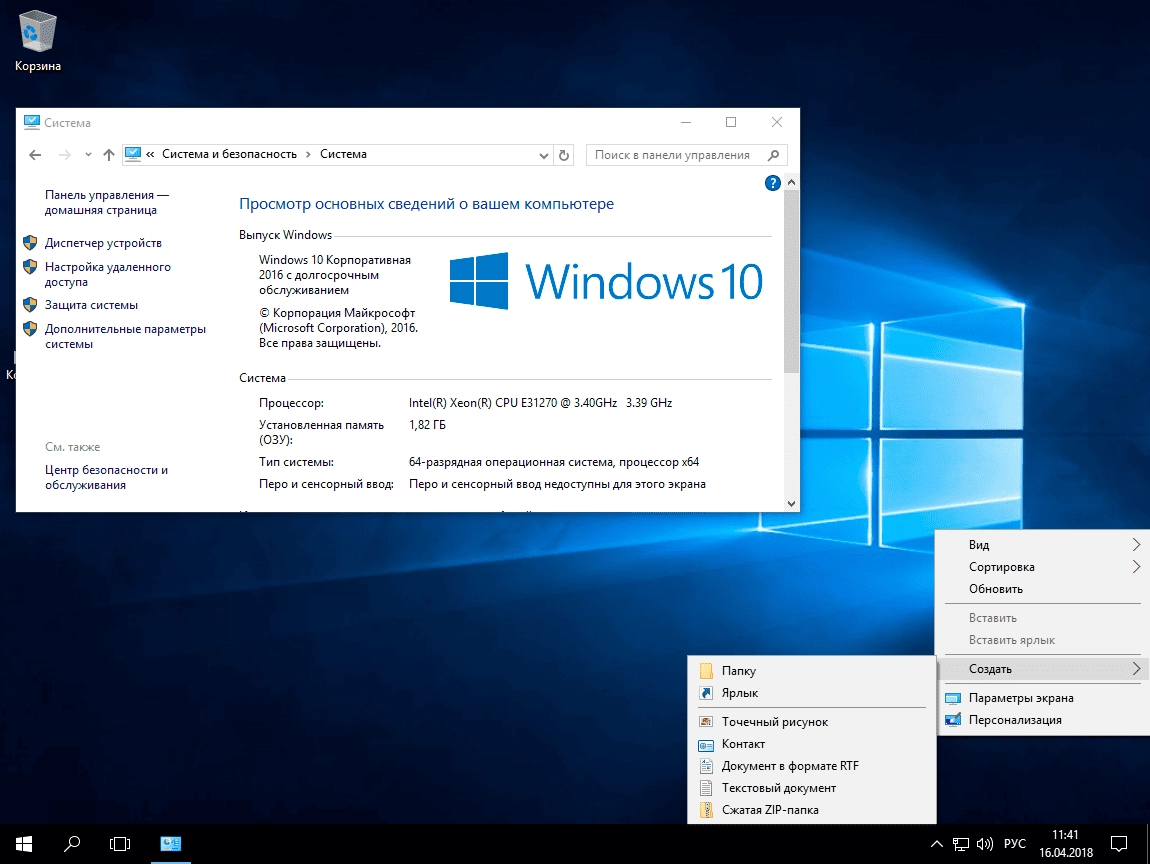Open the clock showing 11:41
This screenshot has height=864, width=1150.
tap(1066, 844)
